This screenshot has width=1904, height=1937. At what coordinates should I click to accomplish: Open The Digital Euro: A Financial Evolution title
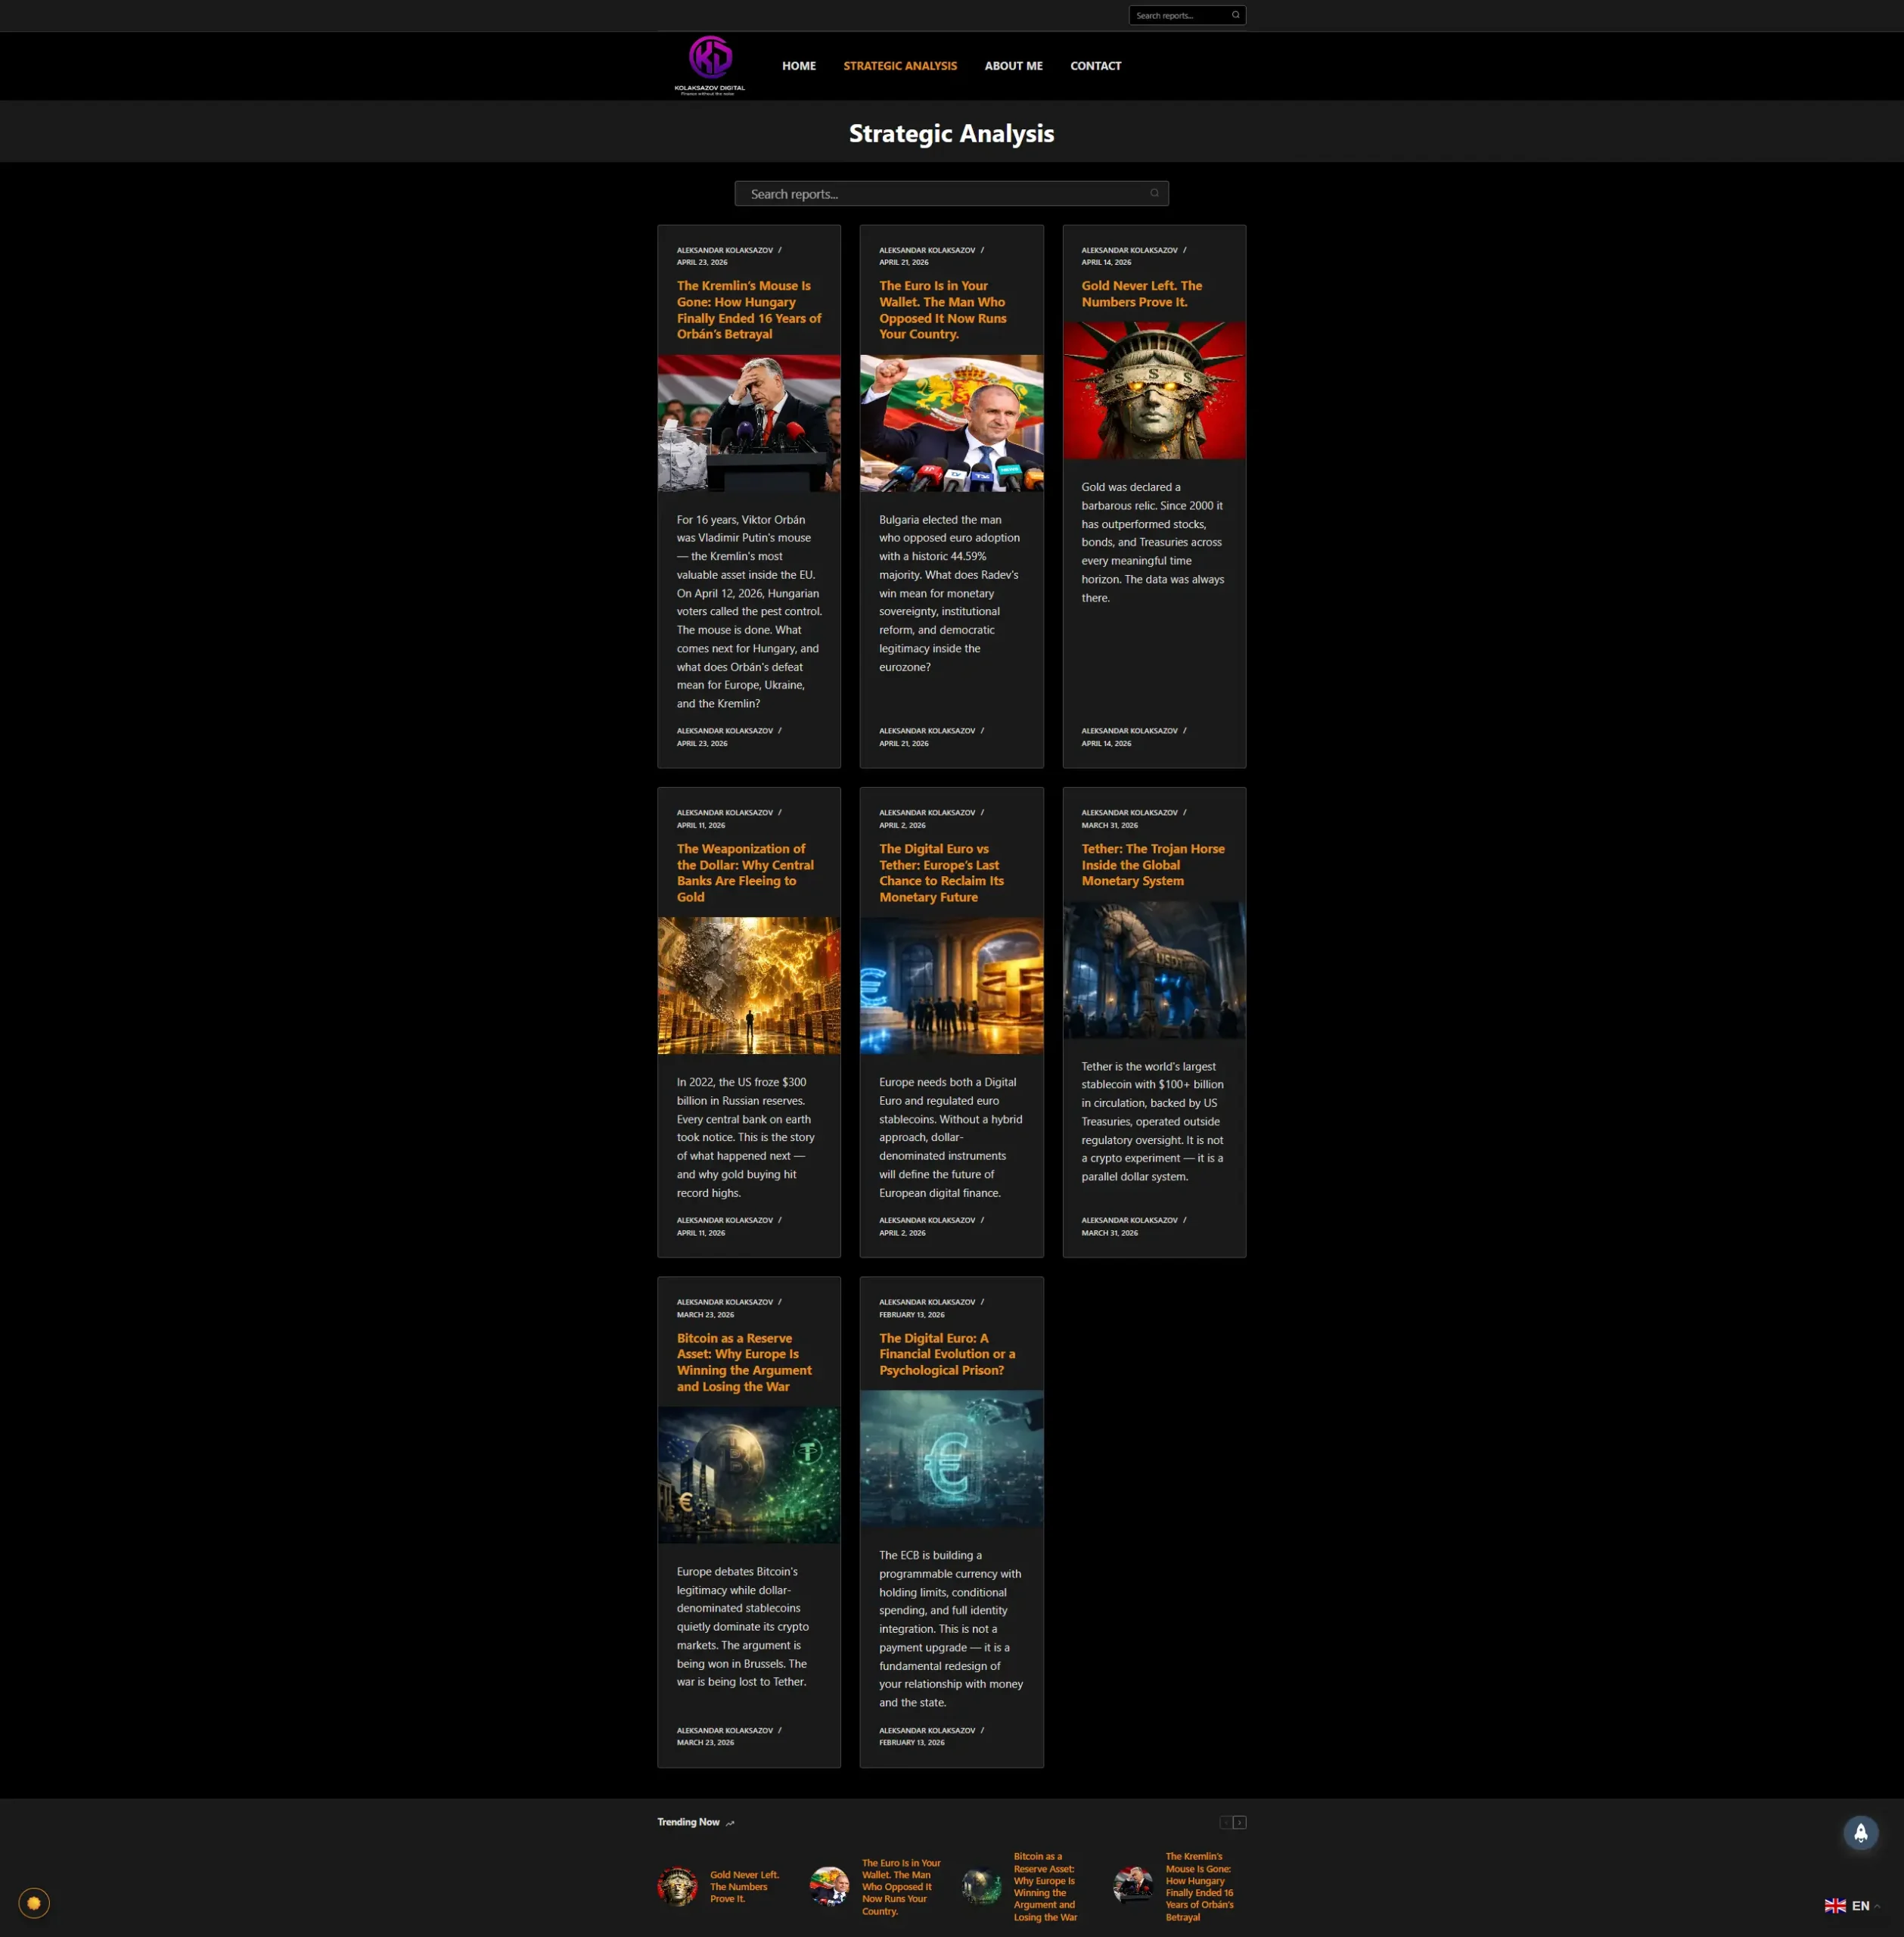click(x=947, y=1354)
